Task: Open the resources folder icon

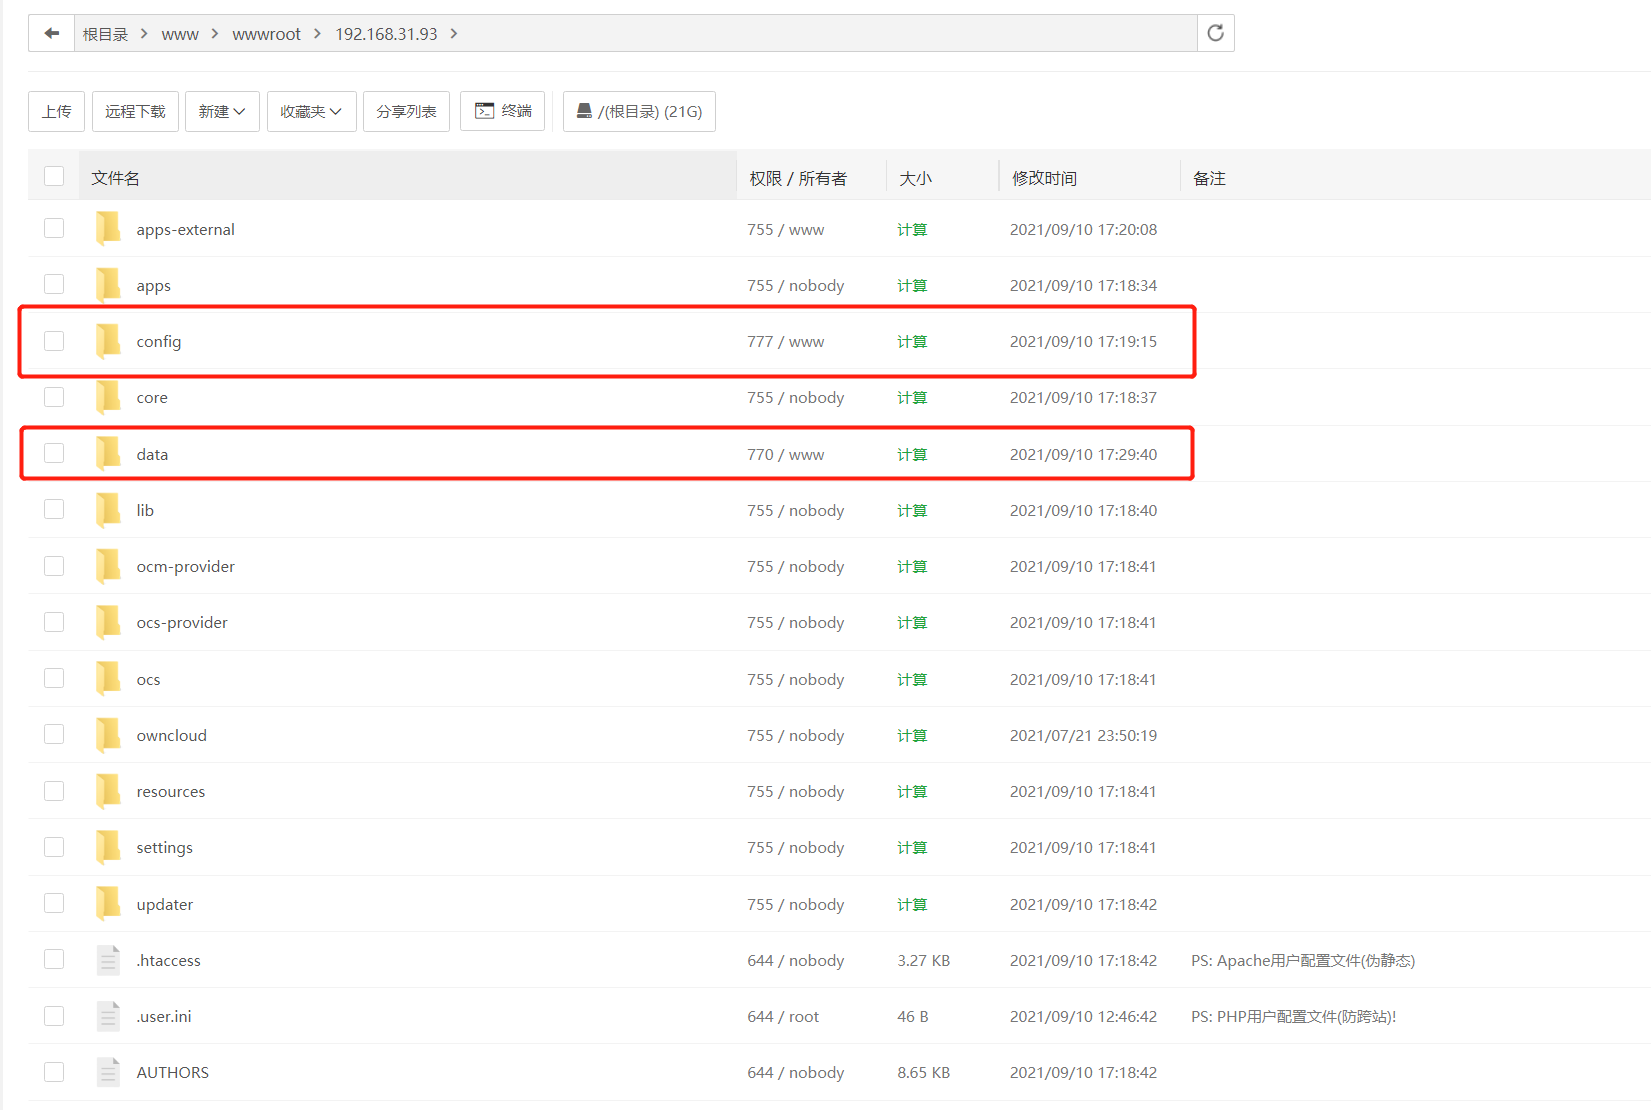Action: [x=108, y=791]
